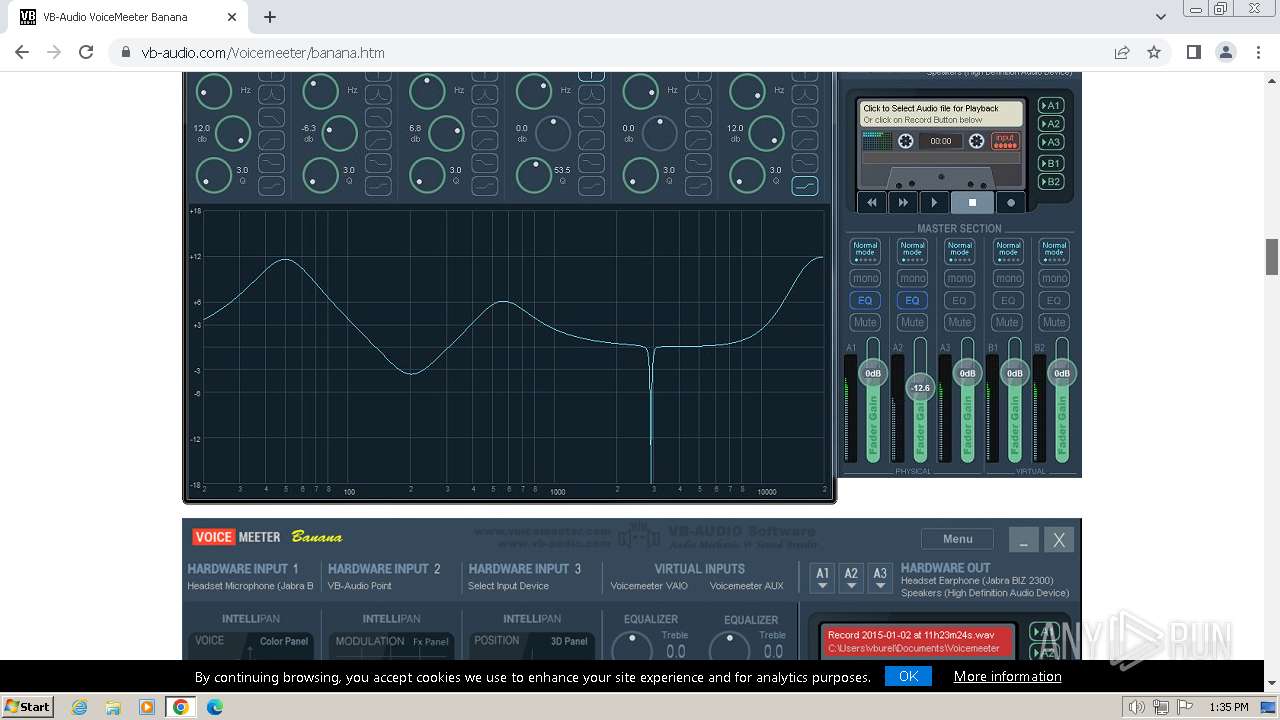The image size is (1280, 720).
Task: Enable mono on A1 bus
Action: (x=865, y=278)
